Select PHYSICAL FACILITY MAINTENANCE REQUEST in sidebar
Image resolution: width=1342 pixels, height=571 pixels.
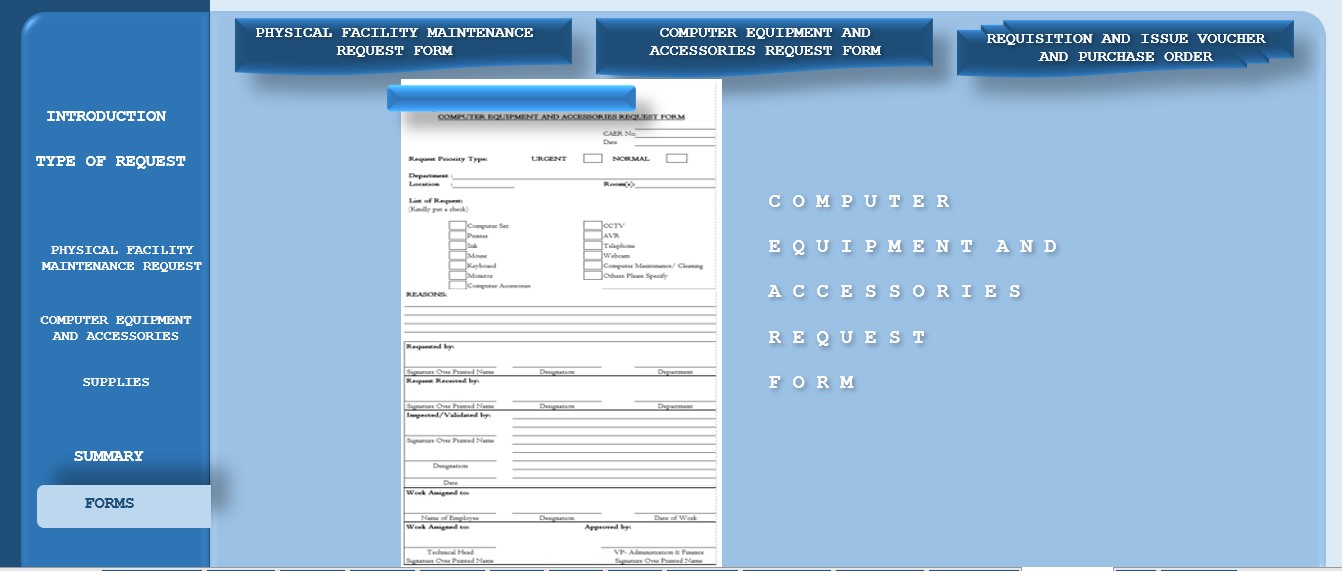tap(121, 258)
